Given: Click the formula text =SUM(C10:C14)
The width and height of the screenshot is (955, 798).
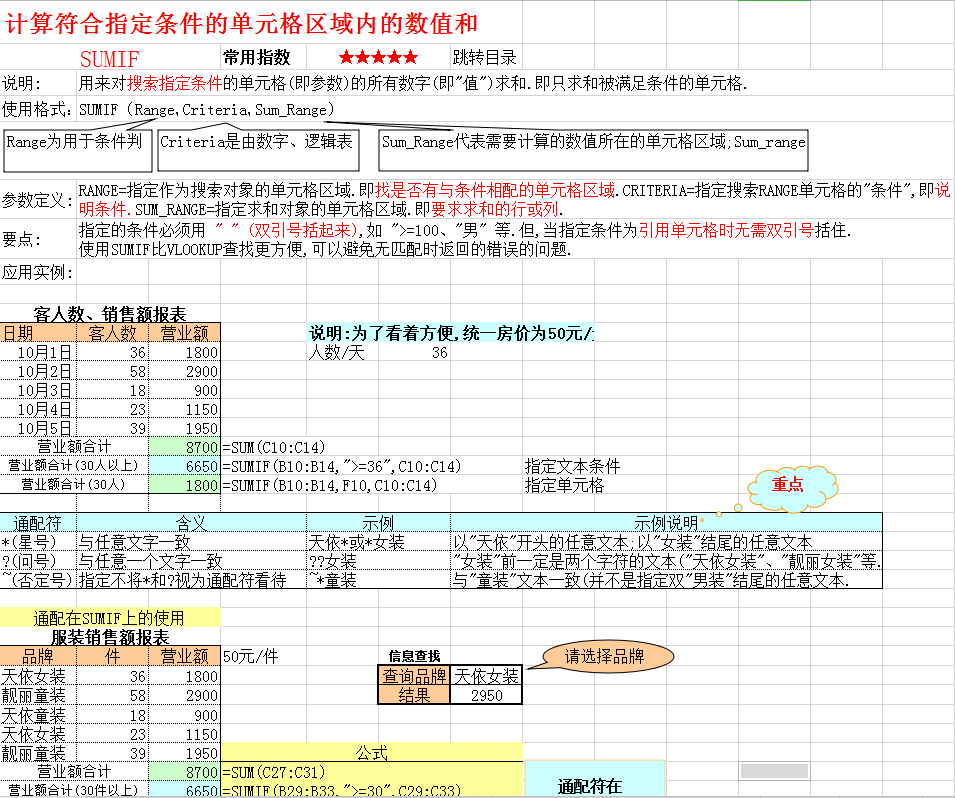Looking at the screenshot, I should pyautogui.click(x=274, y=447).
